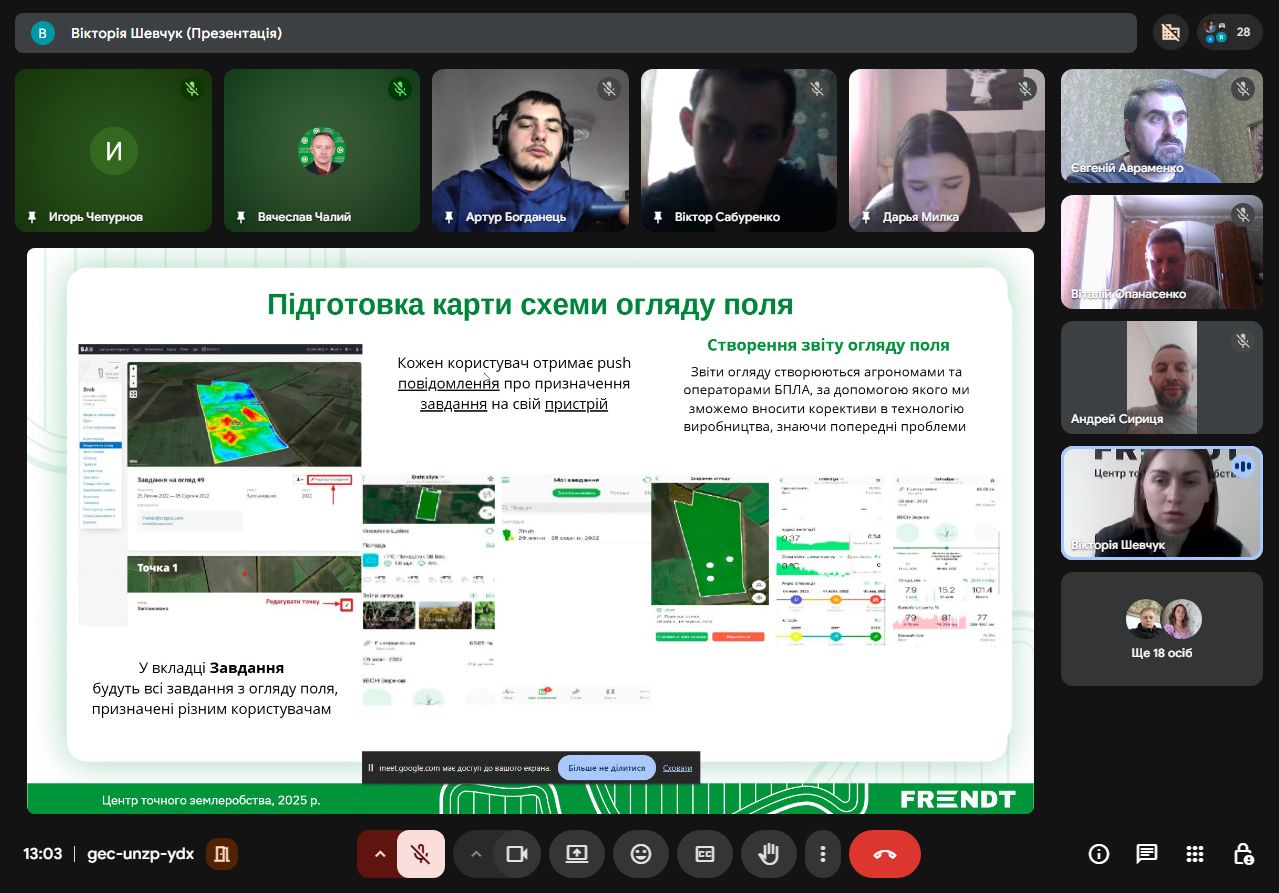Toggle the camera off
Viewport: 1279px width, 893px height.
517,854
